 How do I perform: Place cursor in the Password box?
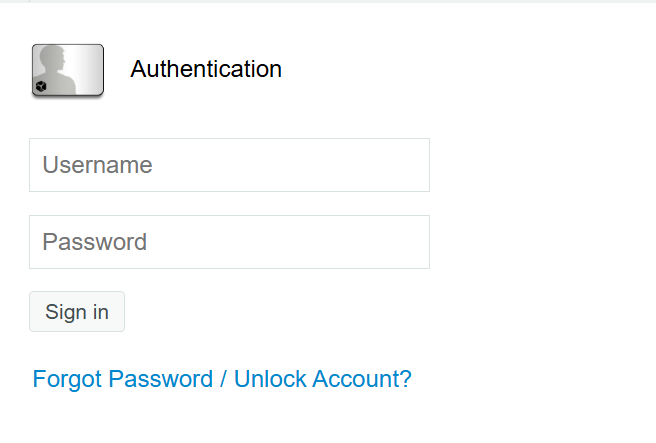(229, 242)
